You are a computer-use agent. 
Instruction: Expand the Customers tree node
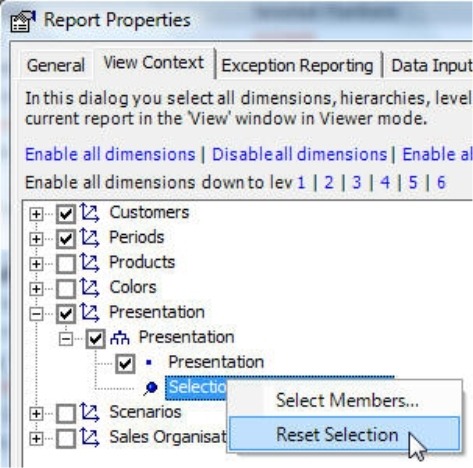pos(36,214)
